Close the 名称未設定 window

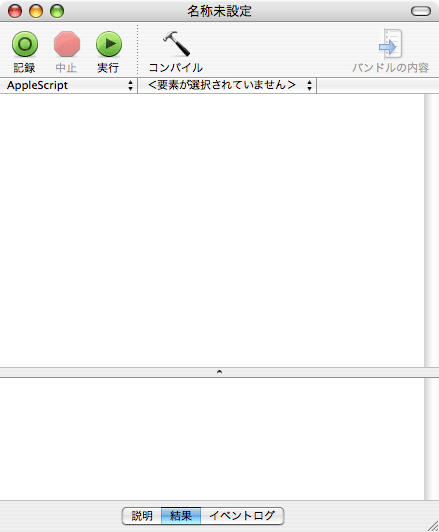(15, 11)
